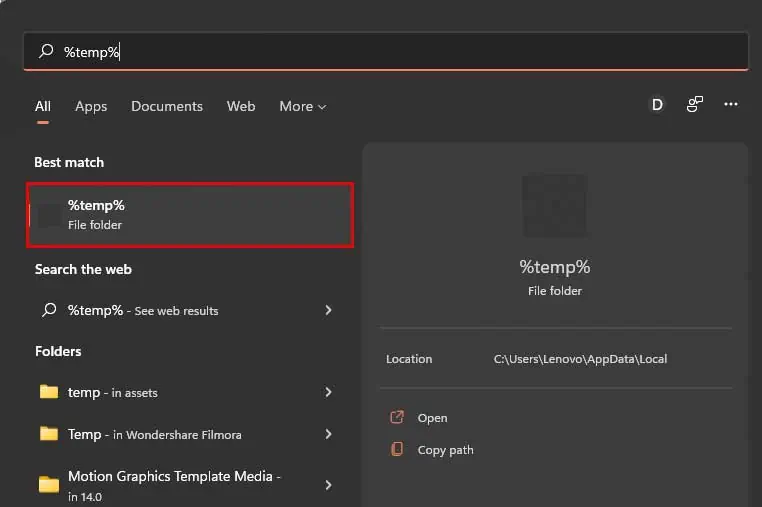
Task: Open the %temp% best match result
Action: point(190,214)
